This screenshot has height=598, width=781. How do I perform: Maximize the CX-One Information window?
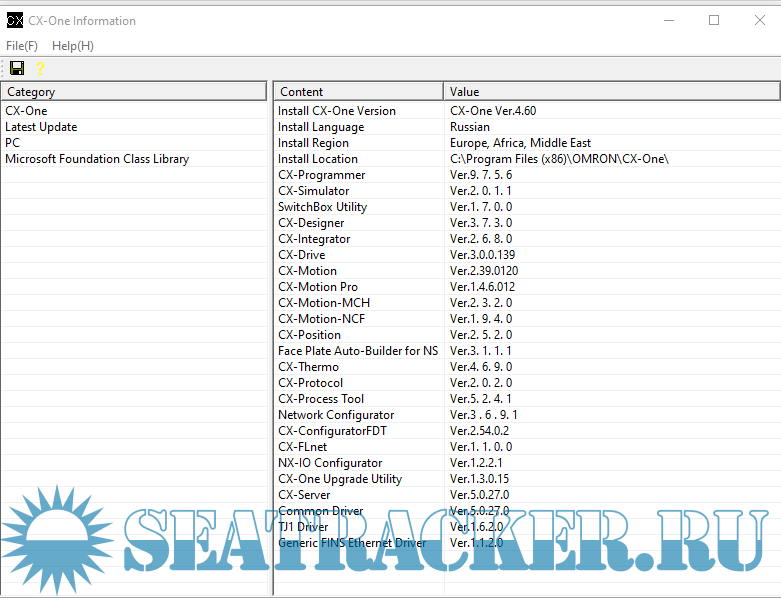point(714,20)
